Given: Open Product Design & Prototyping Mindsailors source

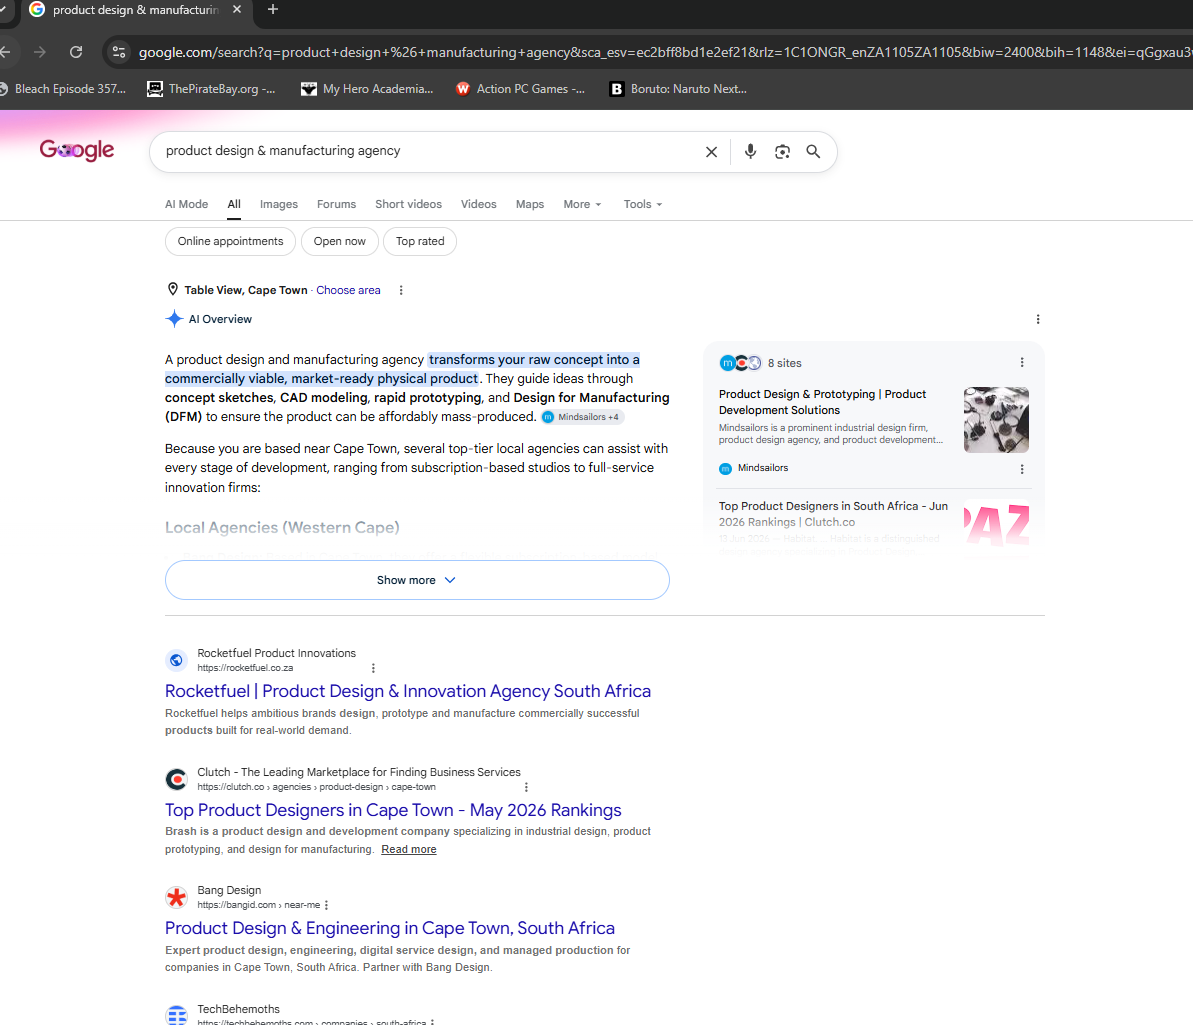Looking at the screenshot, I should [x=822, y=402].
